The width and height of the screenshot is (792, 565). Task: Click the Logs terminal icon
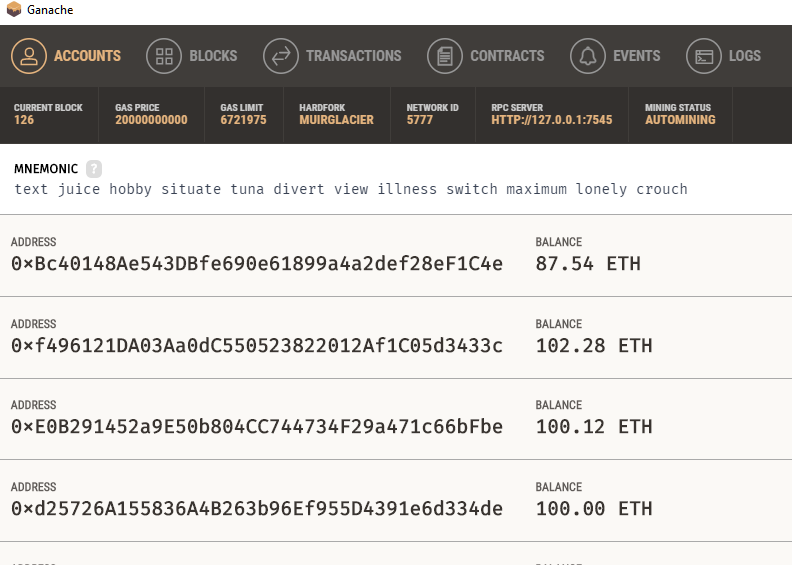pyautogui.click(x=704, y=56)
